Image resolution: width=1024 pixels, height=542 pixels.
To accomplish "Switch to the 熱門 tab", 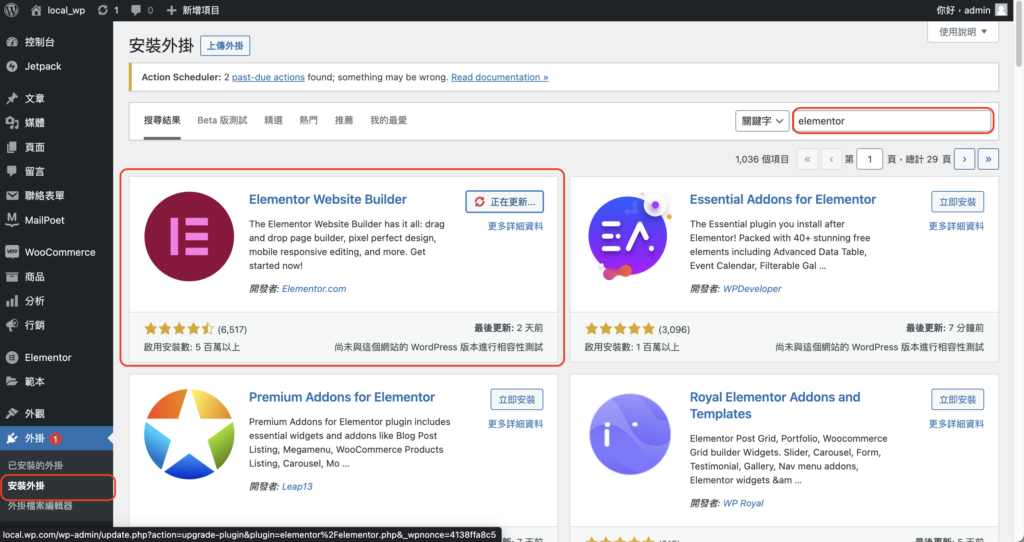I will pyautogui.click(x=309, y=120).
